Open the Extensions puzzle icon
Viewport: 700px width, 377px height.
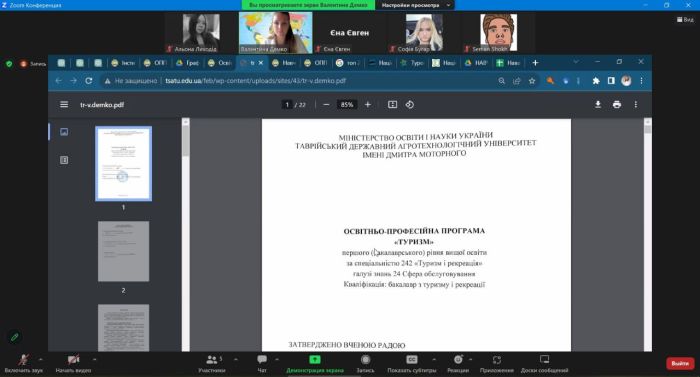click(x=596, y=81)
